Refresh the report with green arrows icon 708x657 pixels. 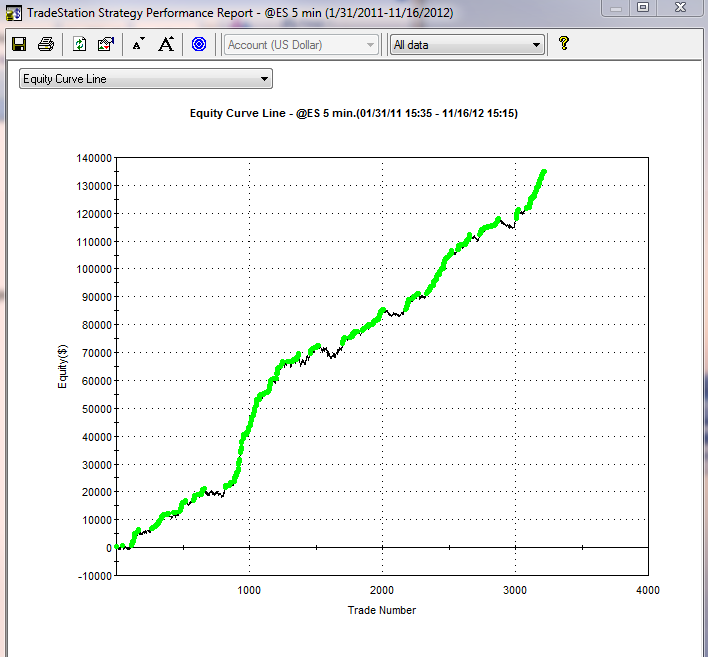[x=80, y=44]
